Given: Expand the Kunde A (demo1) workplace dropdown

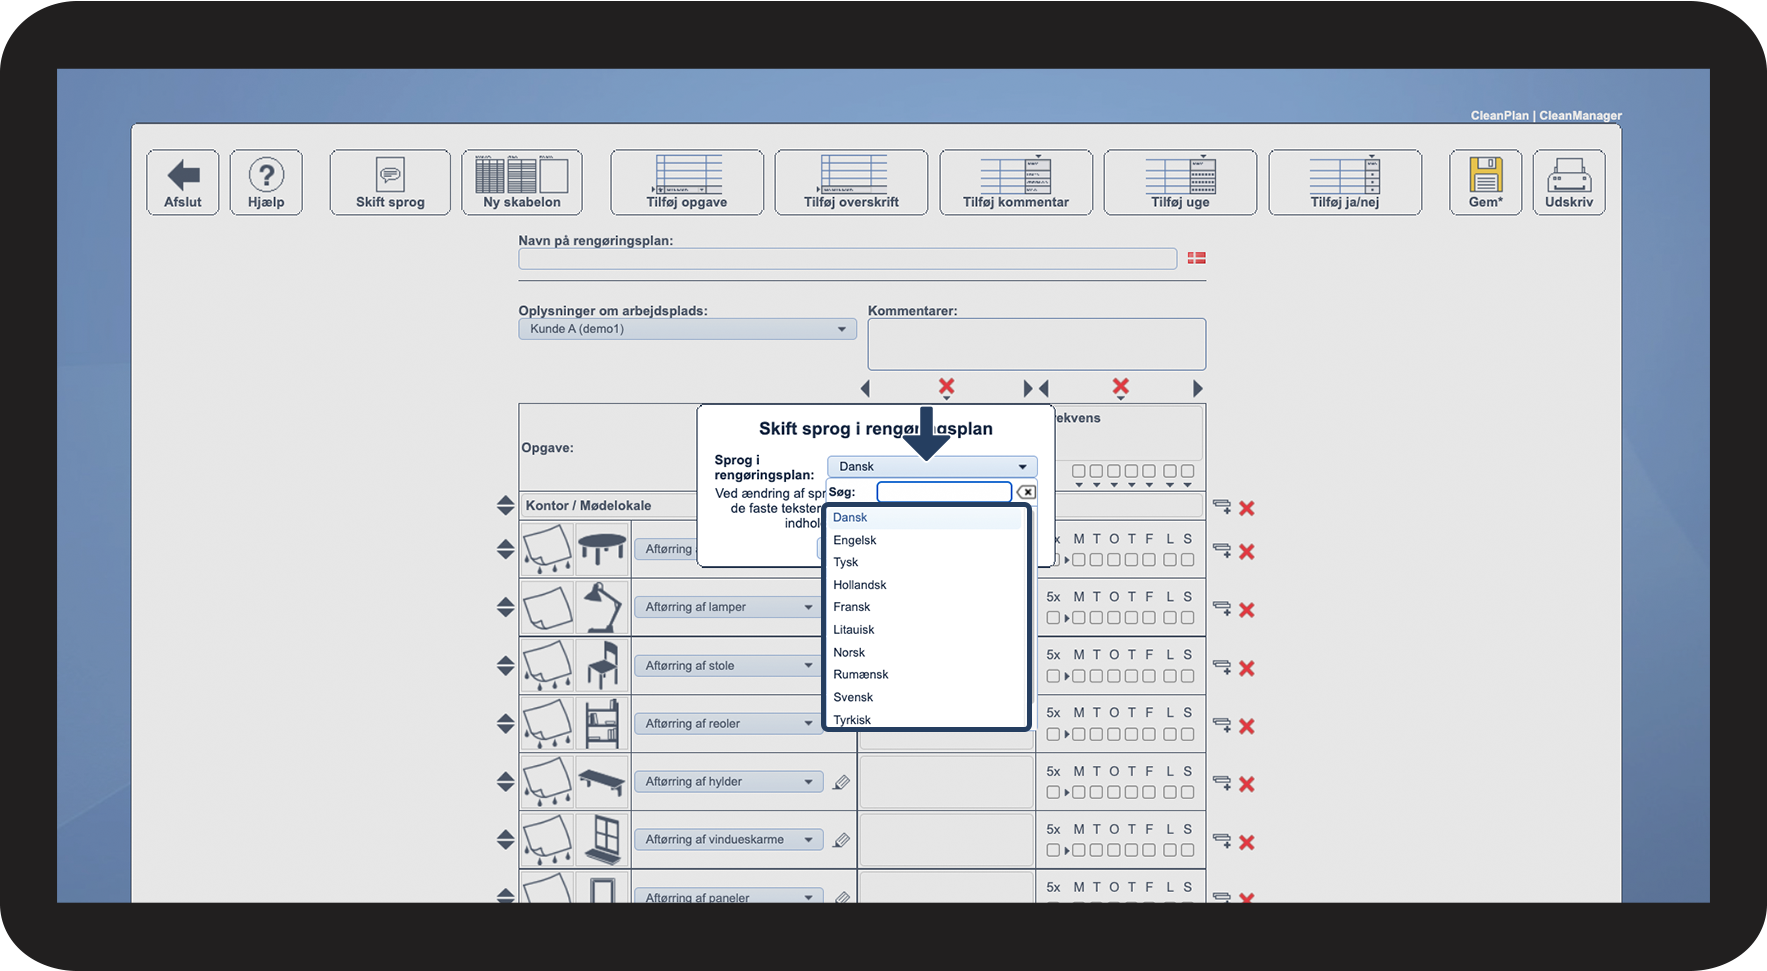Looking at the screenshot, I should [687, 329].
